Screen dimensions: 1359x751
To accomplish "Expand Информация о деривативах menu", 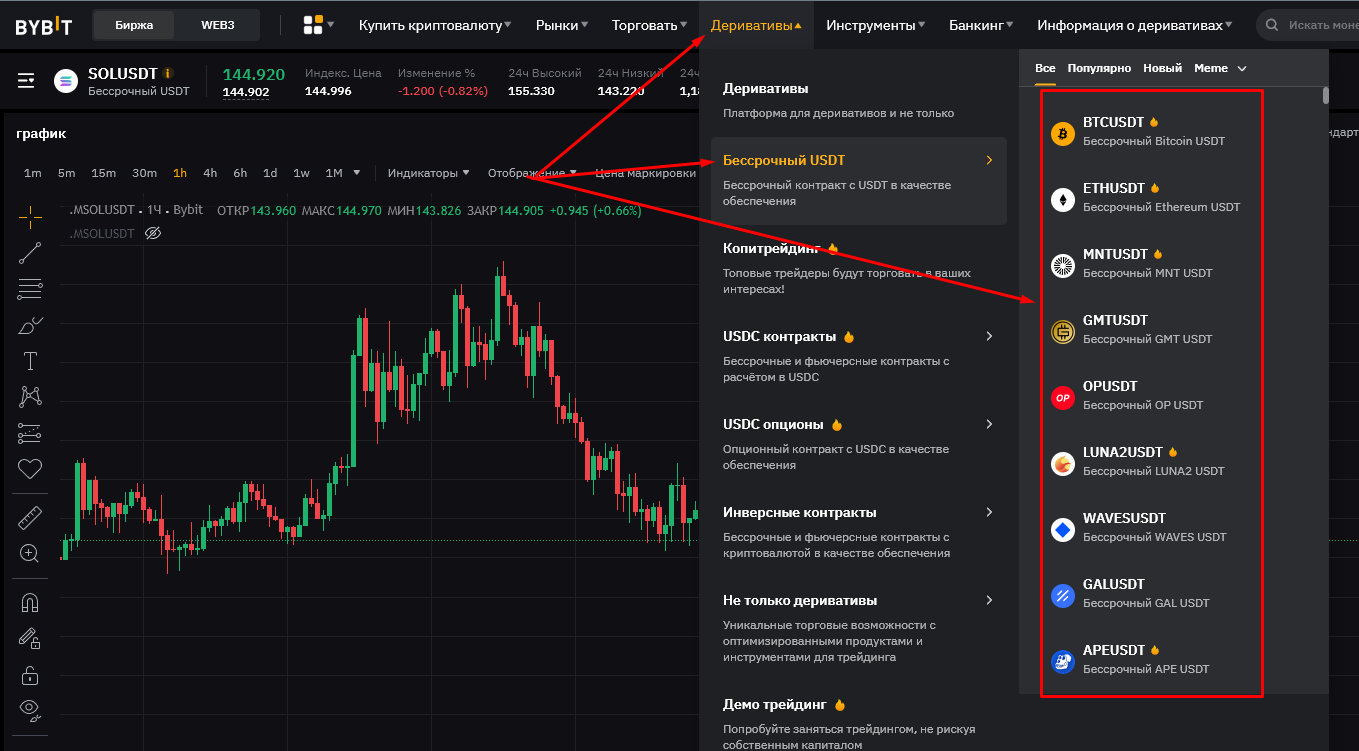I will tap(1135, 25).
